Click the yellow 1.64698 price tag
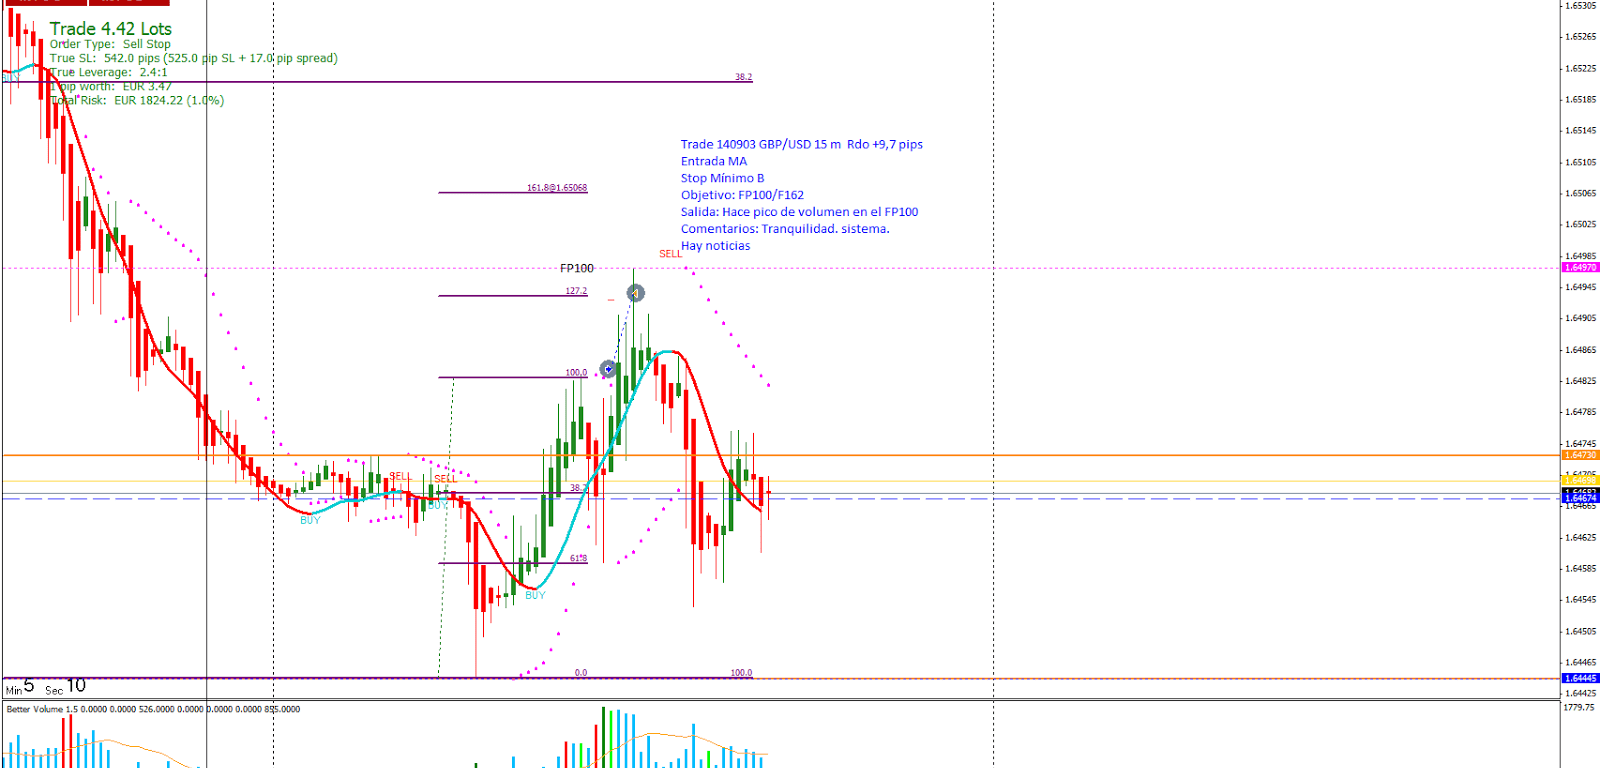The image size is (1600, 768). point(1580,481)
